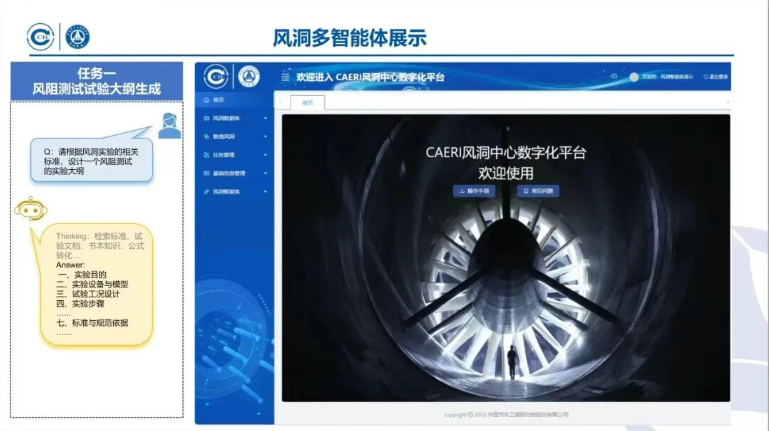Click the 首页 home icon in sidebar
The height and width of the screenshot is (431, 770).
point(205,100)
